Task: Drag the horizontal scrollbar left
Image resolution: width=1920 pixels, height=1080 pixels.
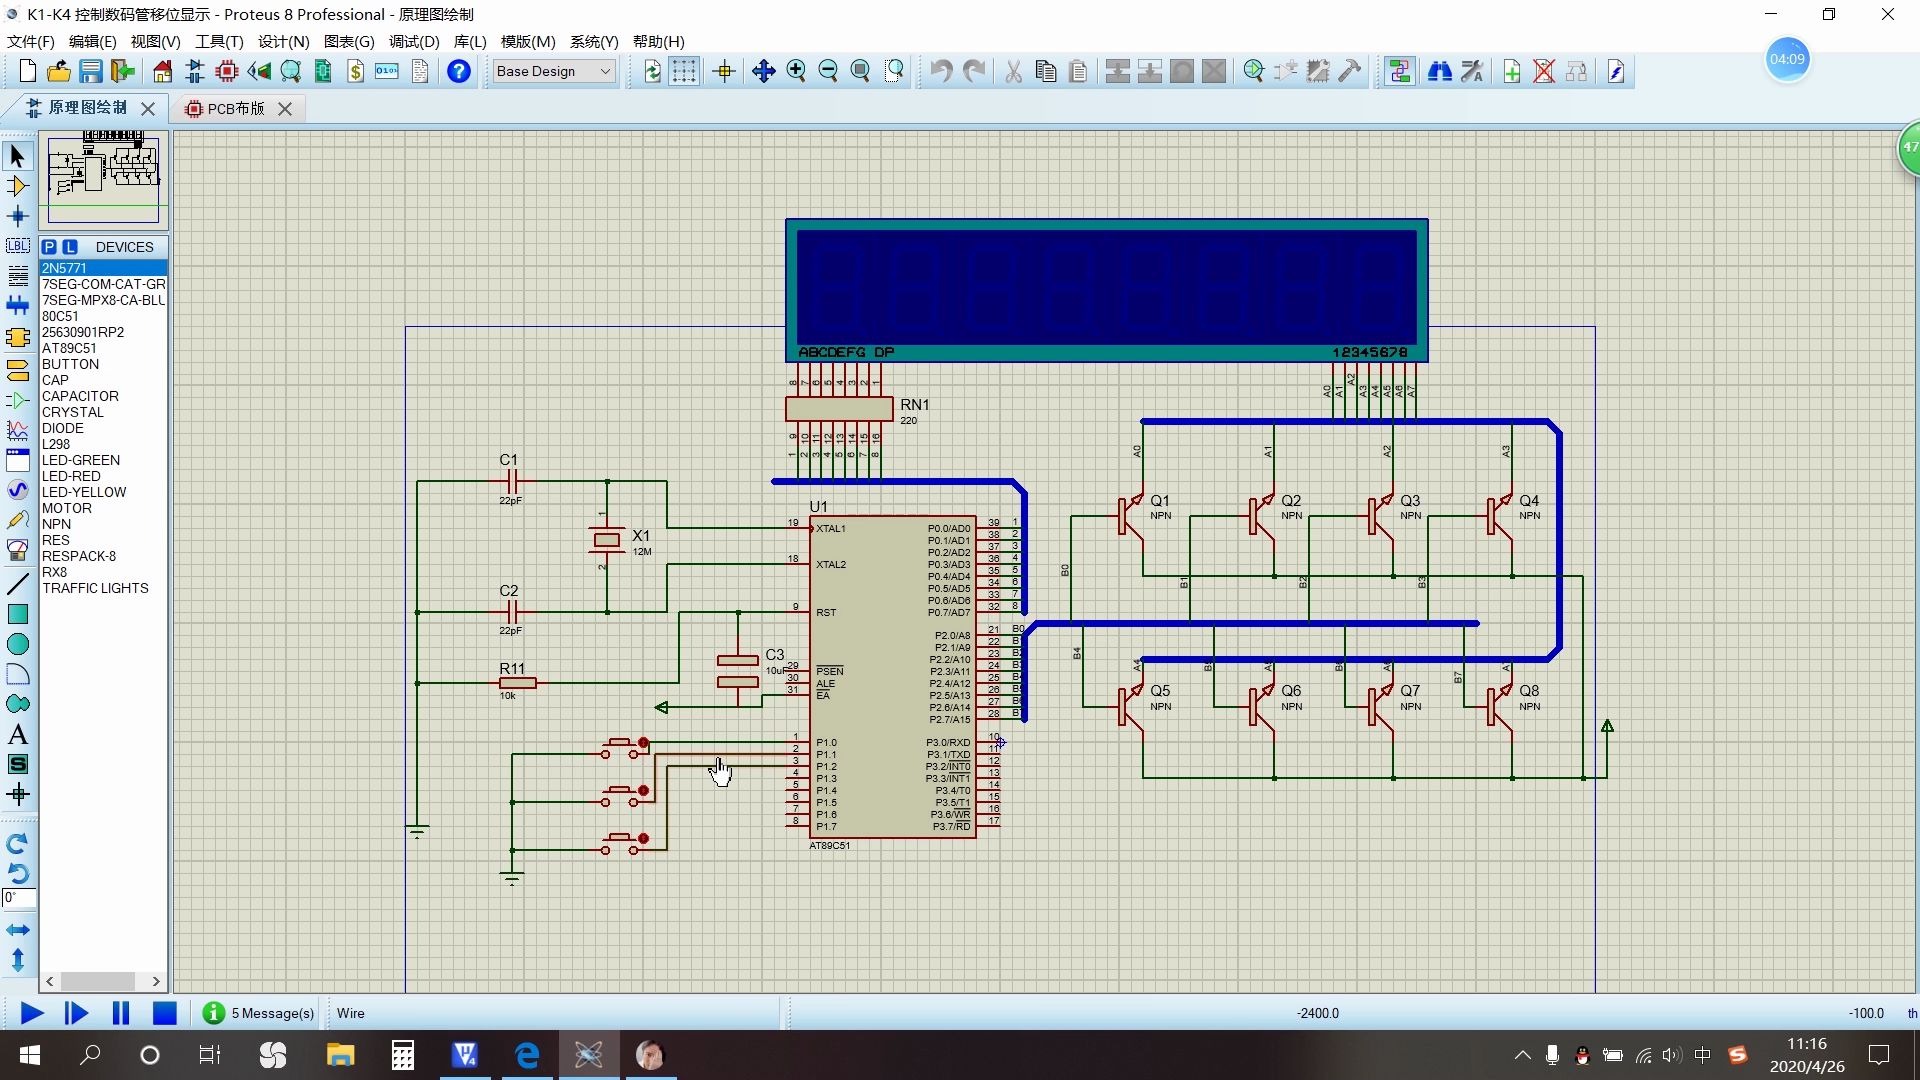Action: [49, 981]
